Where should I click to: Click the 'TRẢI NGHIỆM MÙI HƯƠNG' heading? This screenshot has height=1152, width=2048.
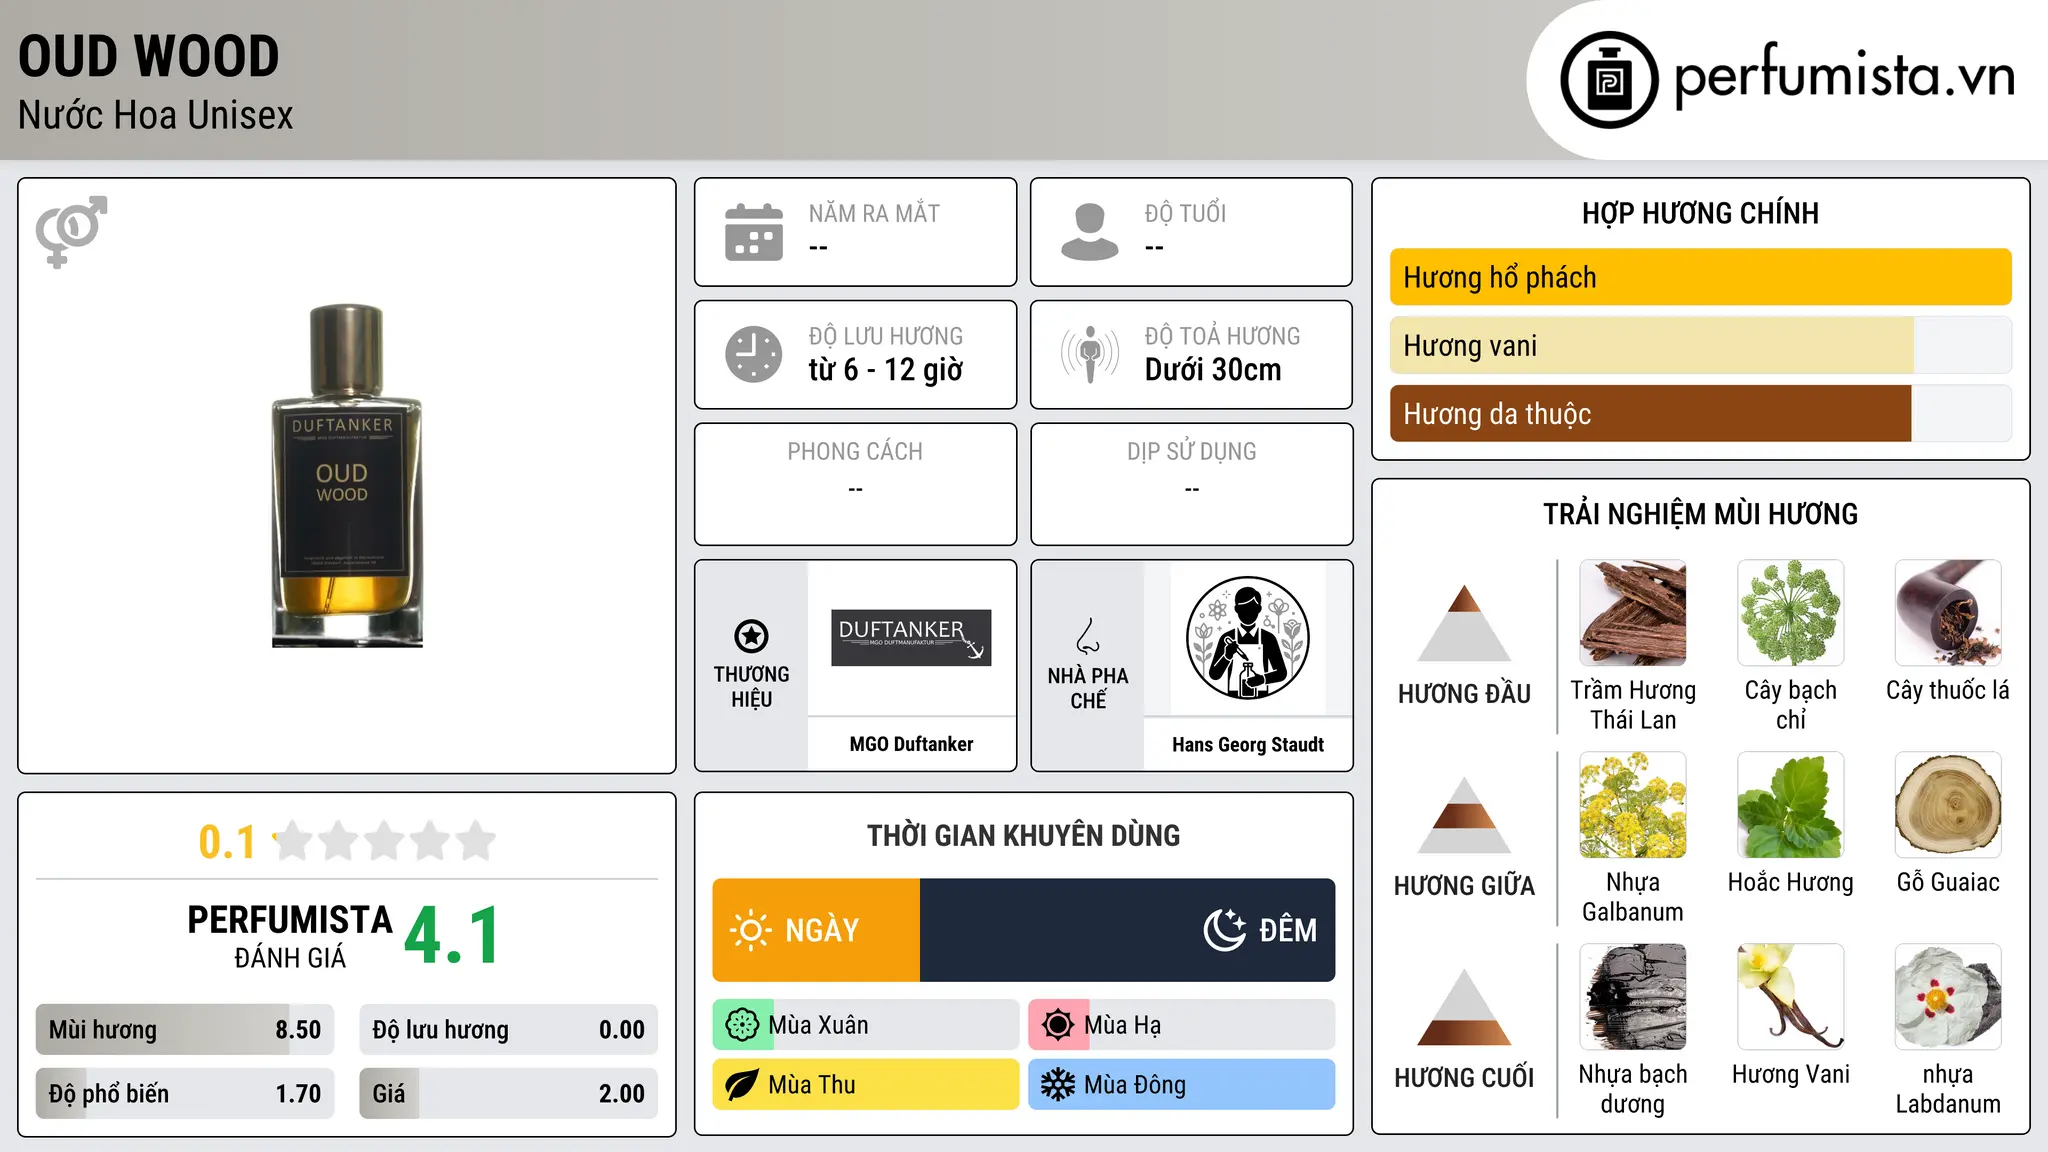click(1700, 514)
